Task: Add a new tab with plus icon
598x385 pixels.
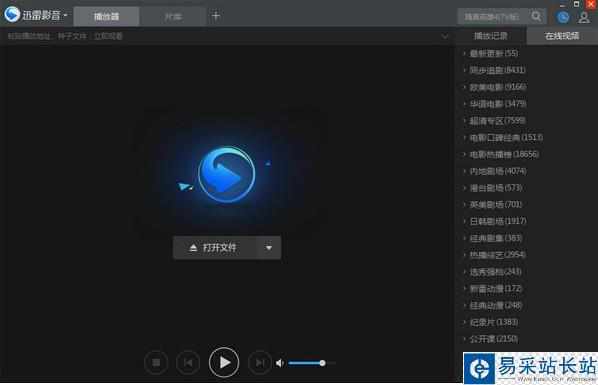Action: pos(216,16)
